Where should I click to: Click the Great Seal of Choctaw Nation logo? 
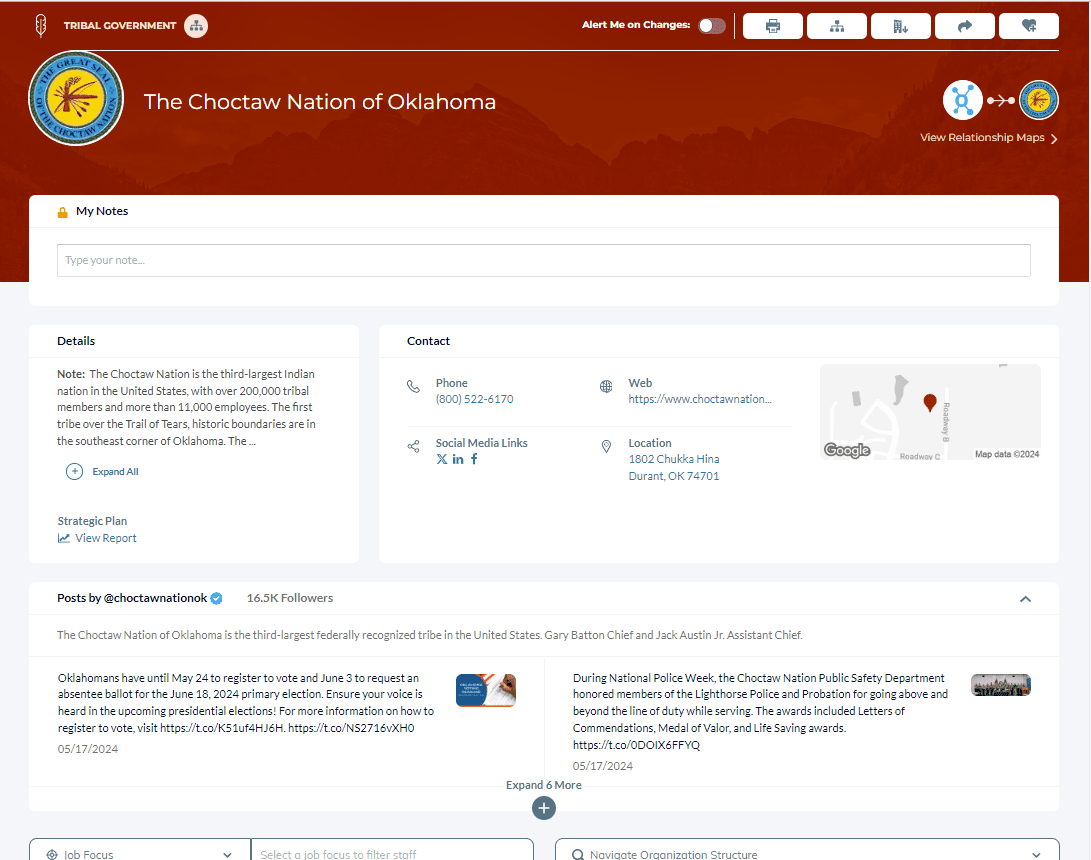(76, 98)
